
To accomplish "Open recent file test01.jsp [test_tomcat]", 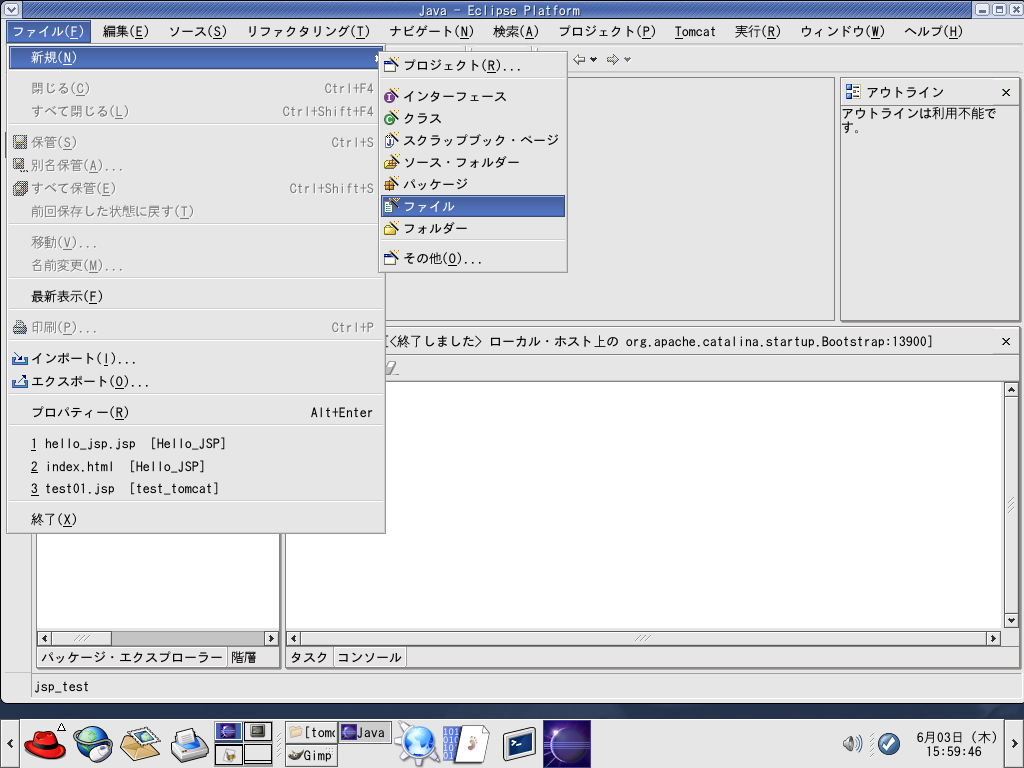I will 196,489.
